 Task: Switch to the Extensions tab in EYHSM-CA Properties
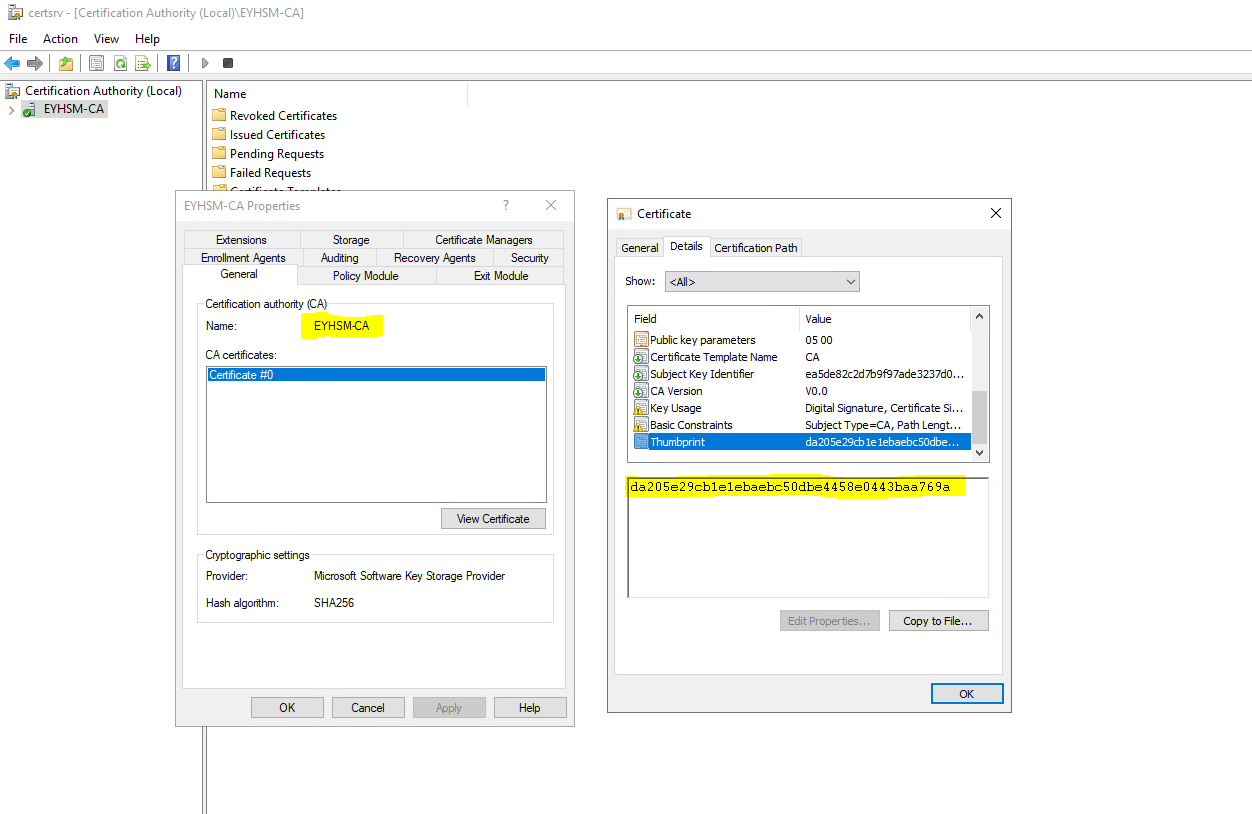point(241,240)
